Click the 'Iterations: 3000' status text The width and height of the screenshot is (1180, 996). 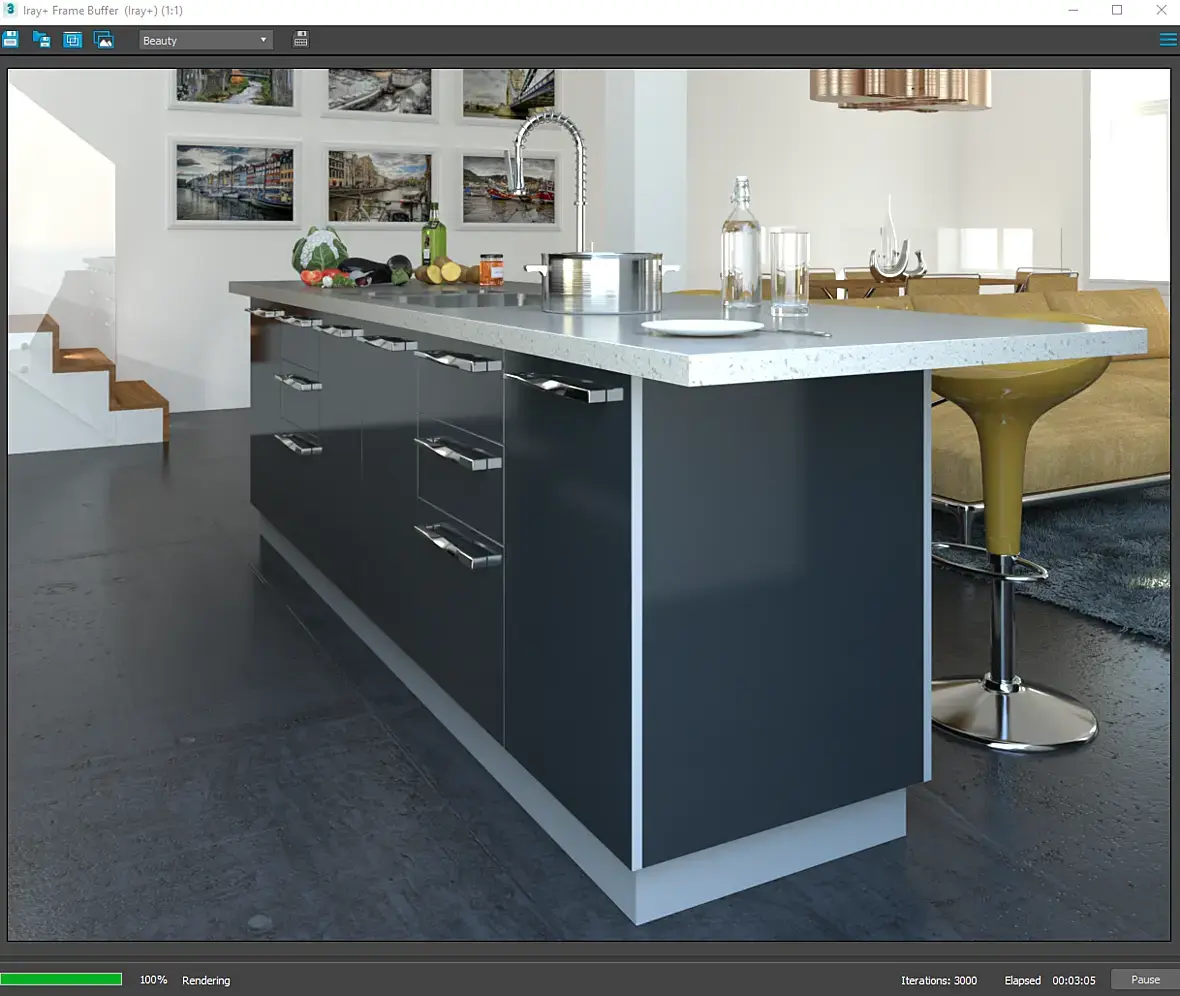coord(938,980)
